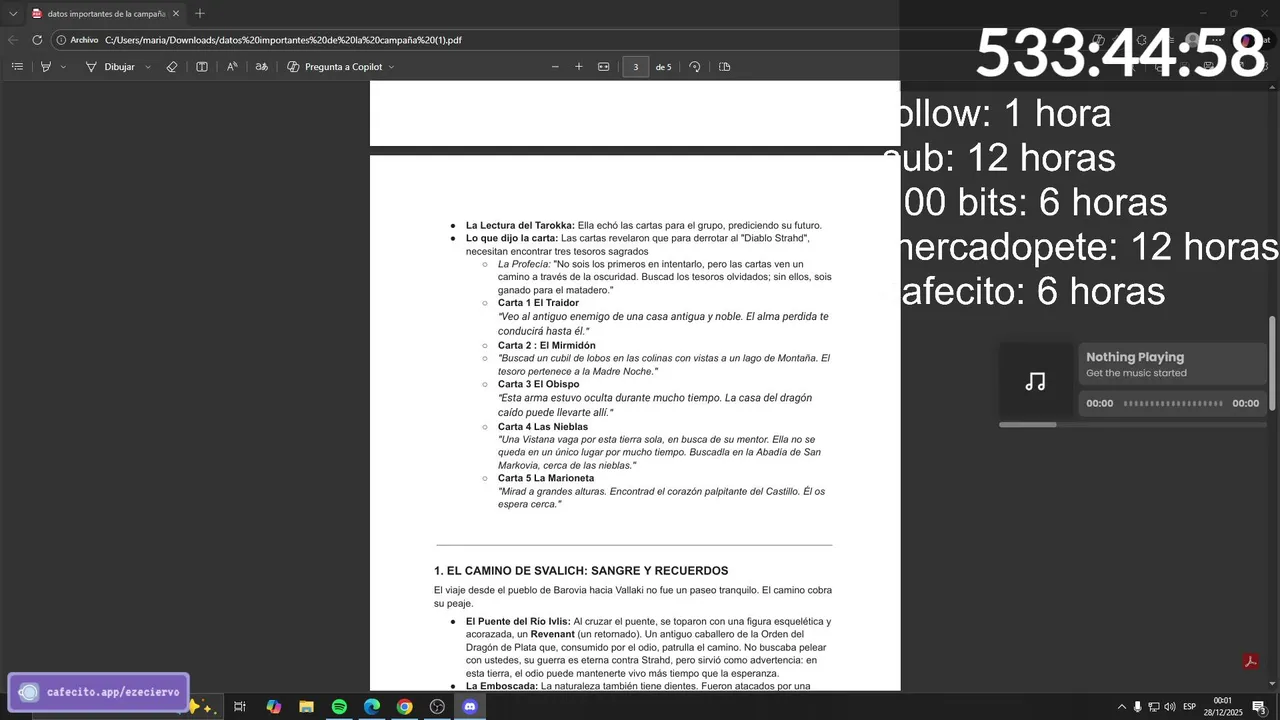Click the El Puente del Río Ivlis bullet
The image size is (1280, 720).
[x=648, y=647]
